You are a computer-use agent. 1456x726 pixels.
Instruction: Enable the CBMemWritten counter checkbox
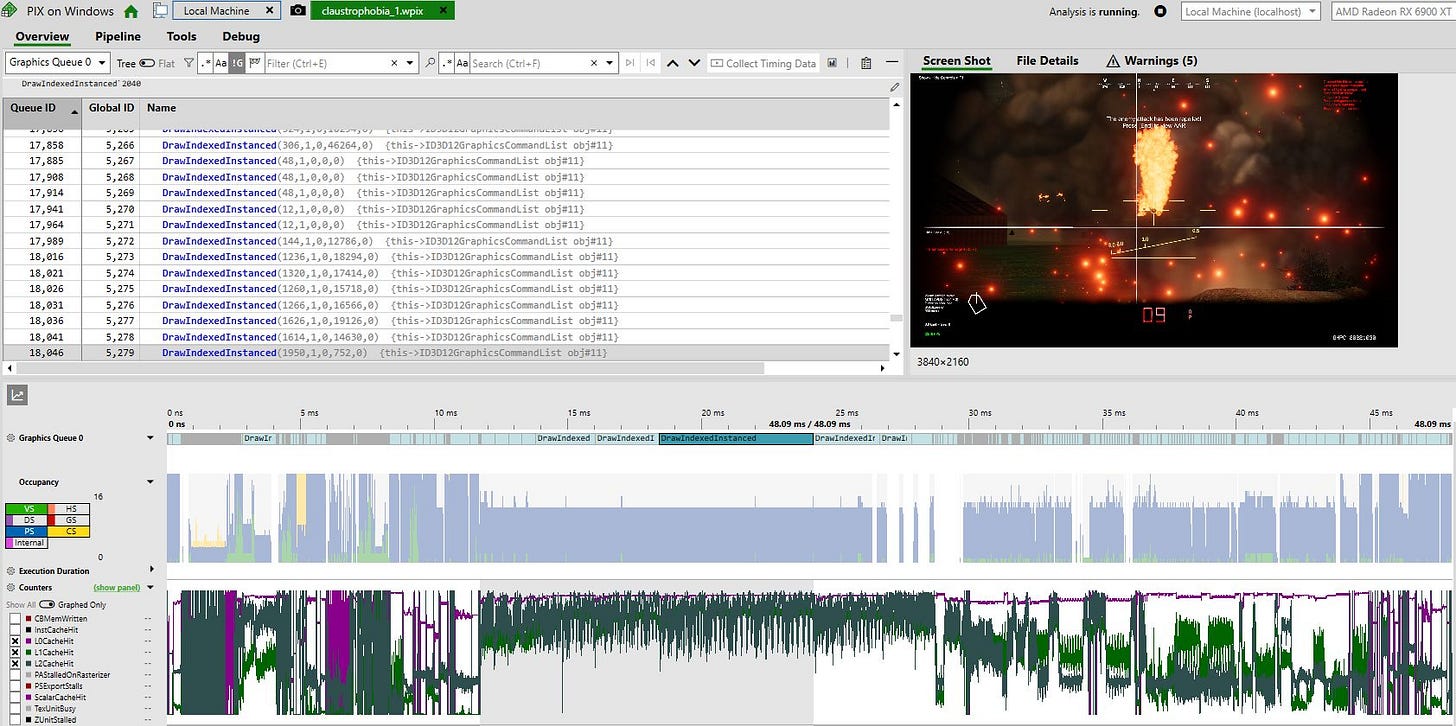click(x=14, y=618)
